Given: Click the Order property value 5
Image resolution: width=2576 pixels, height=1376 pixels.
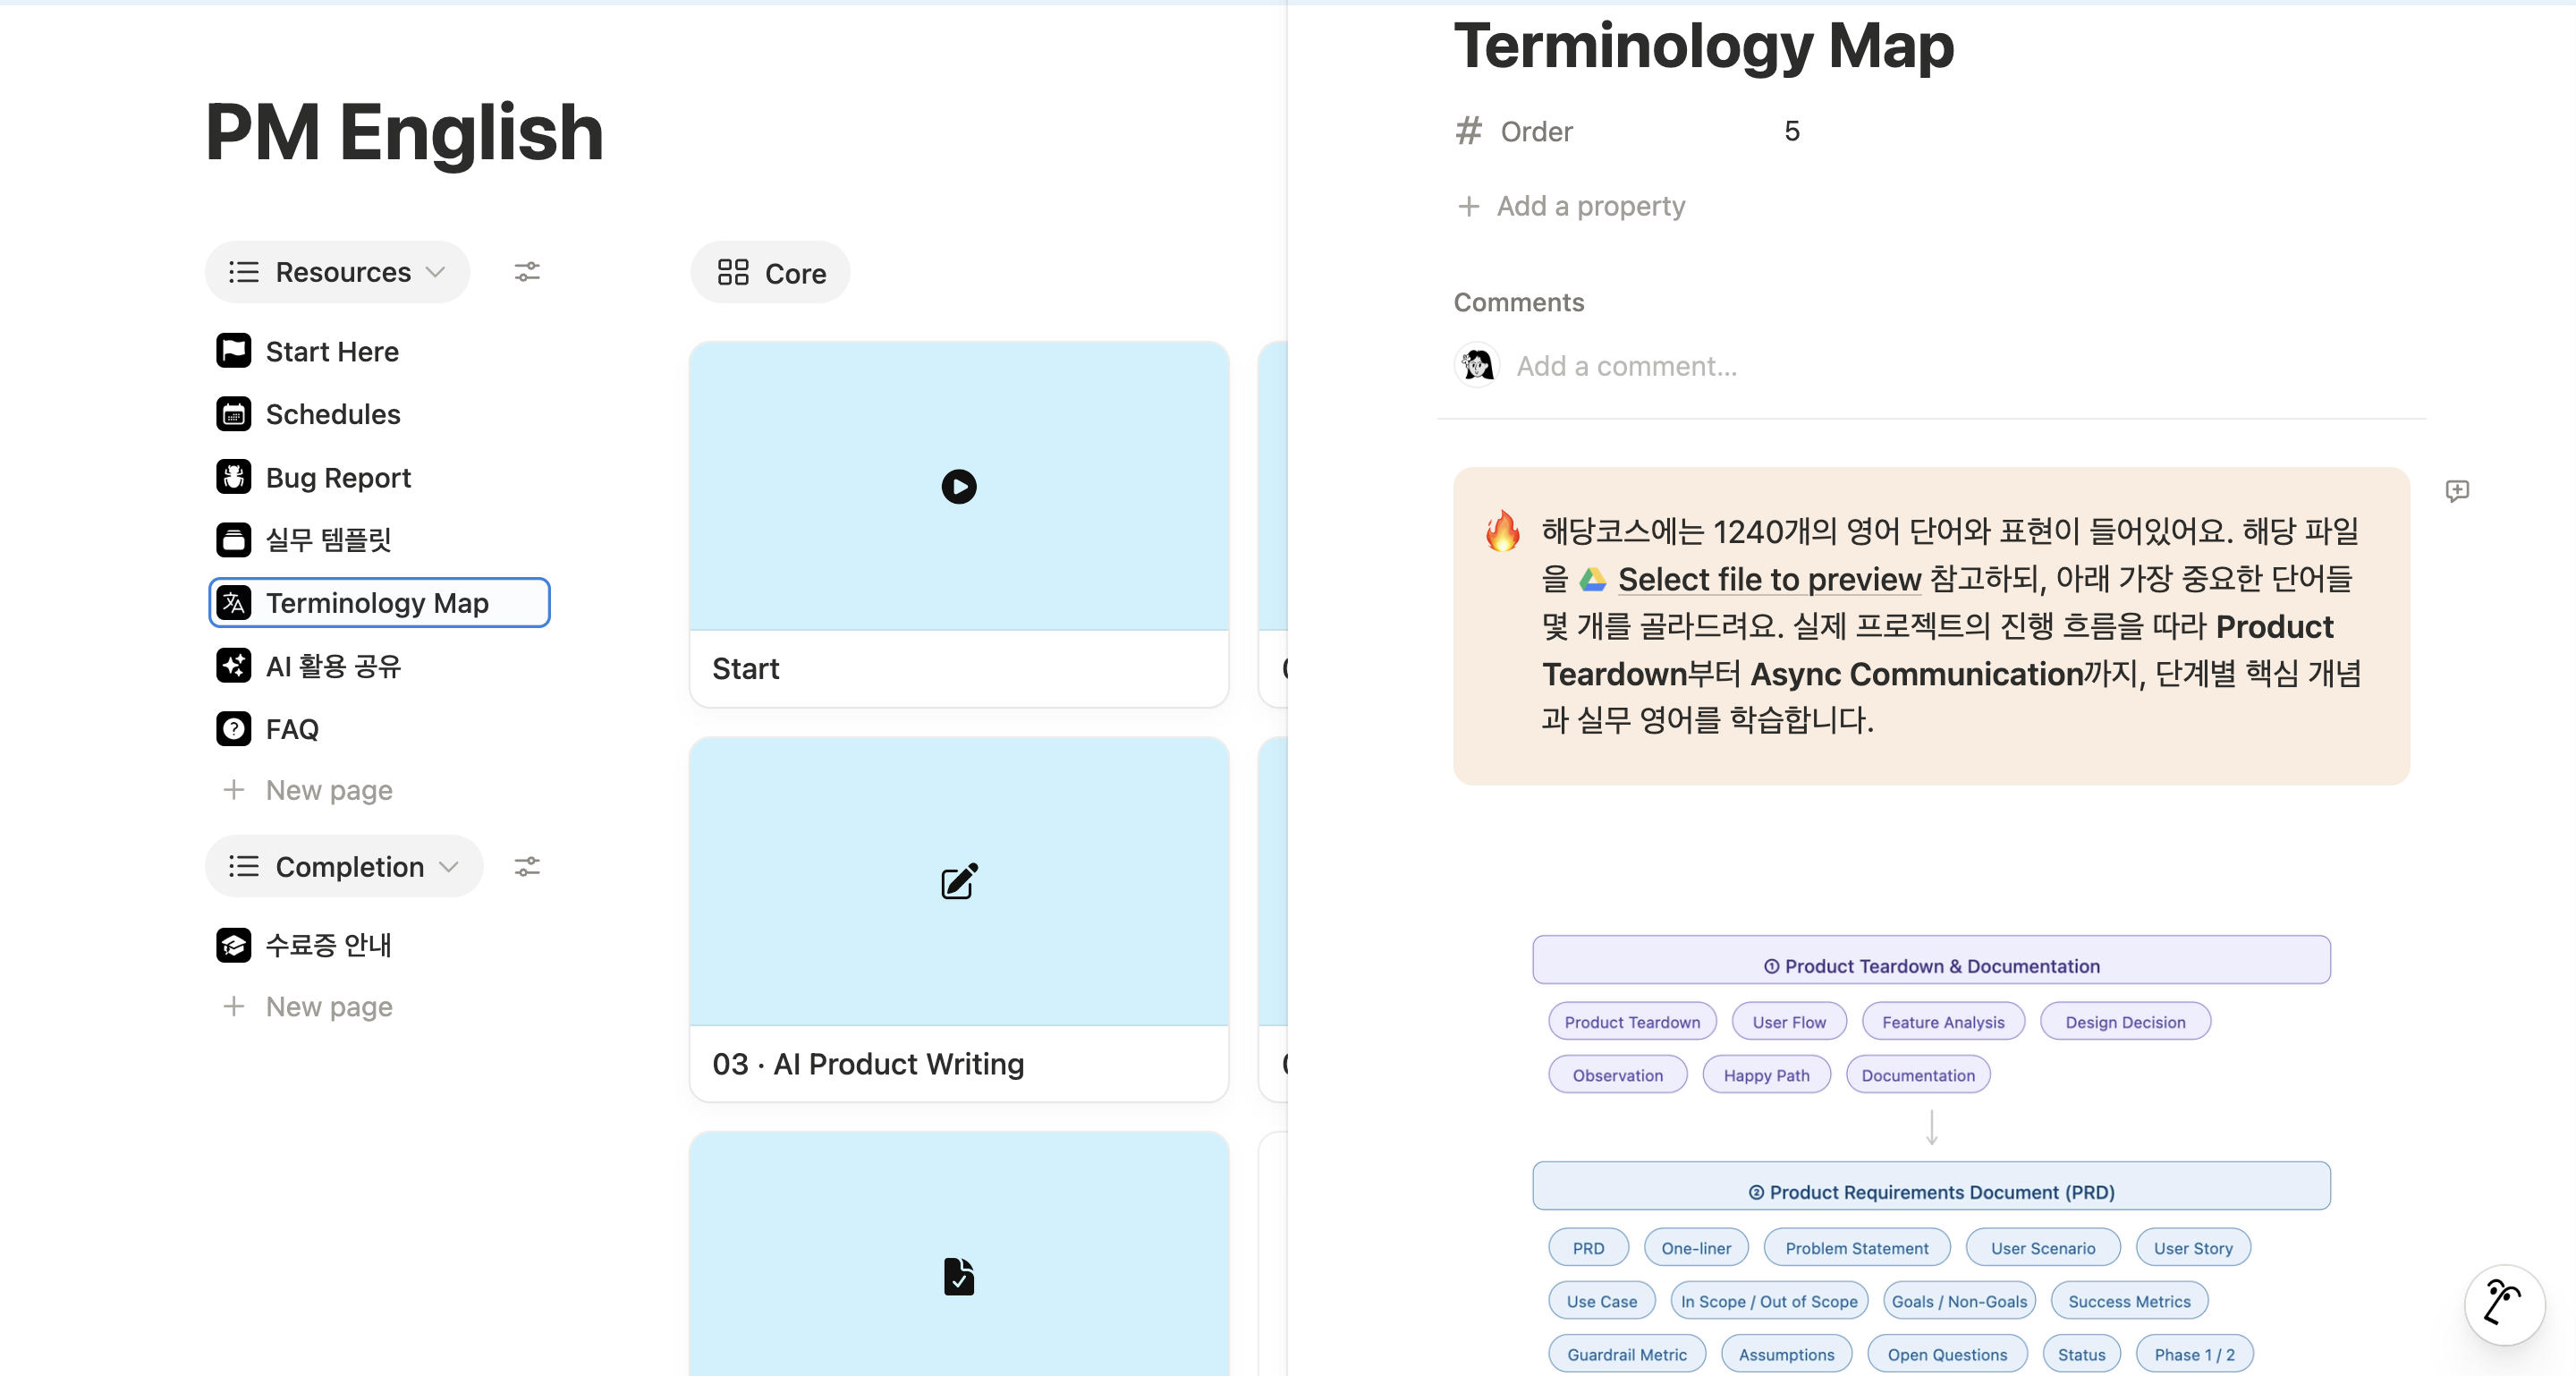Looking at the screenshot, I should 1792,131.
